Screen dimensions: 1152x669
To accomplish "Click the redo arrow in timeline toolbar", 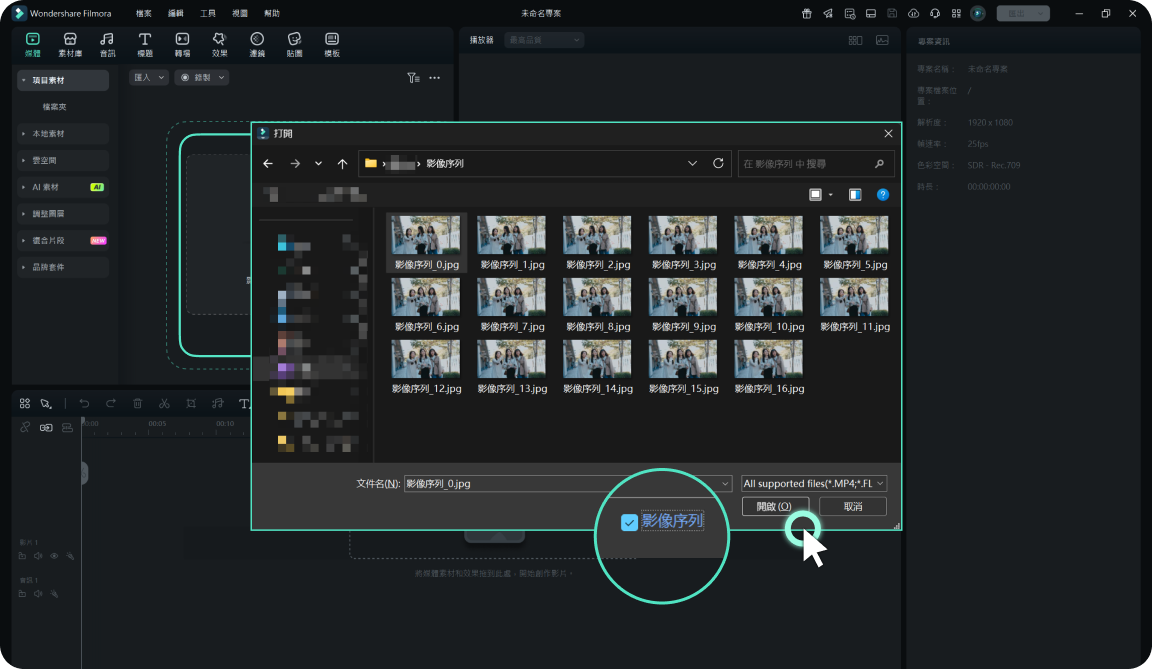I will [x=111, y=403].
